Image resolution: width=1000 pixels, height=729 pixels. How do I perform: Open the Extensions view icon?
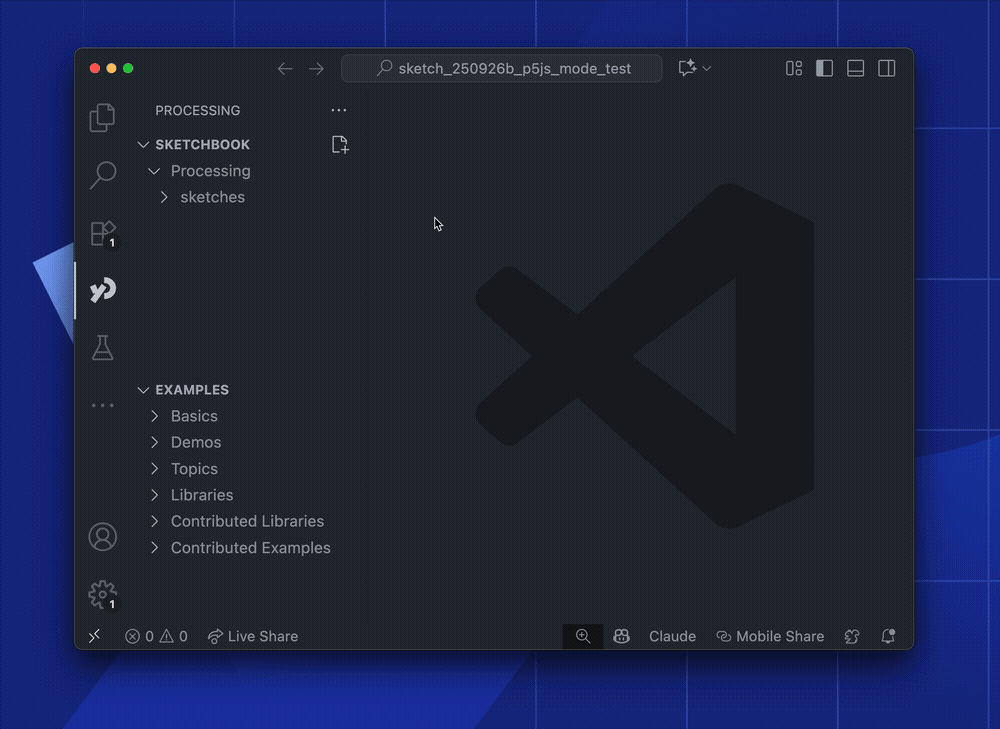102,233
